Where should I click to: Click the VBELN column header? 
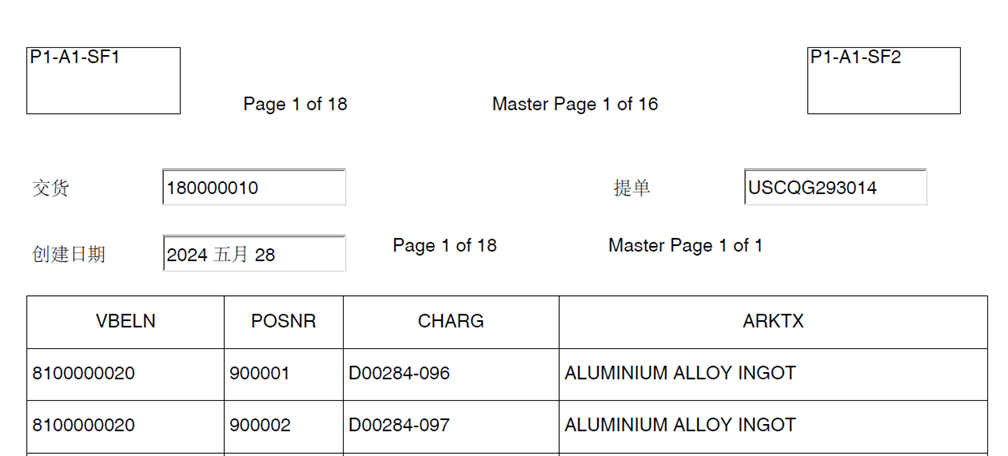[126, 321]
